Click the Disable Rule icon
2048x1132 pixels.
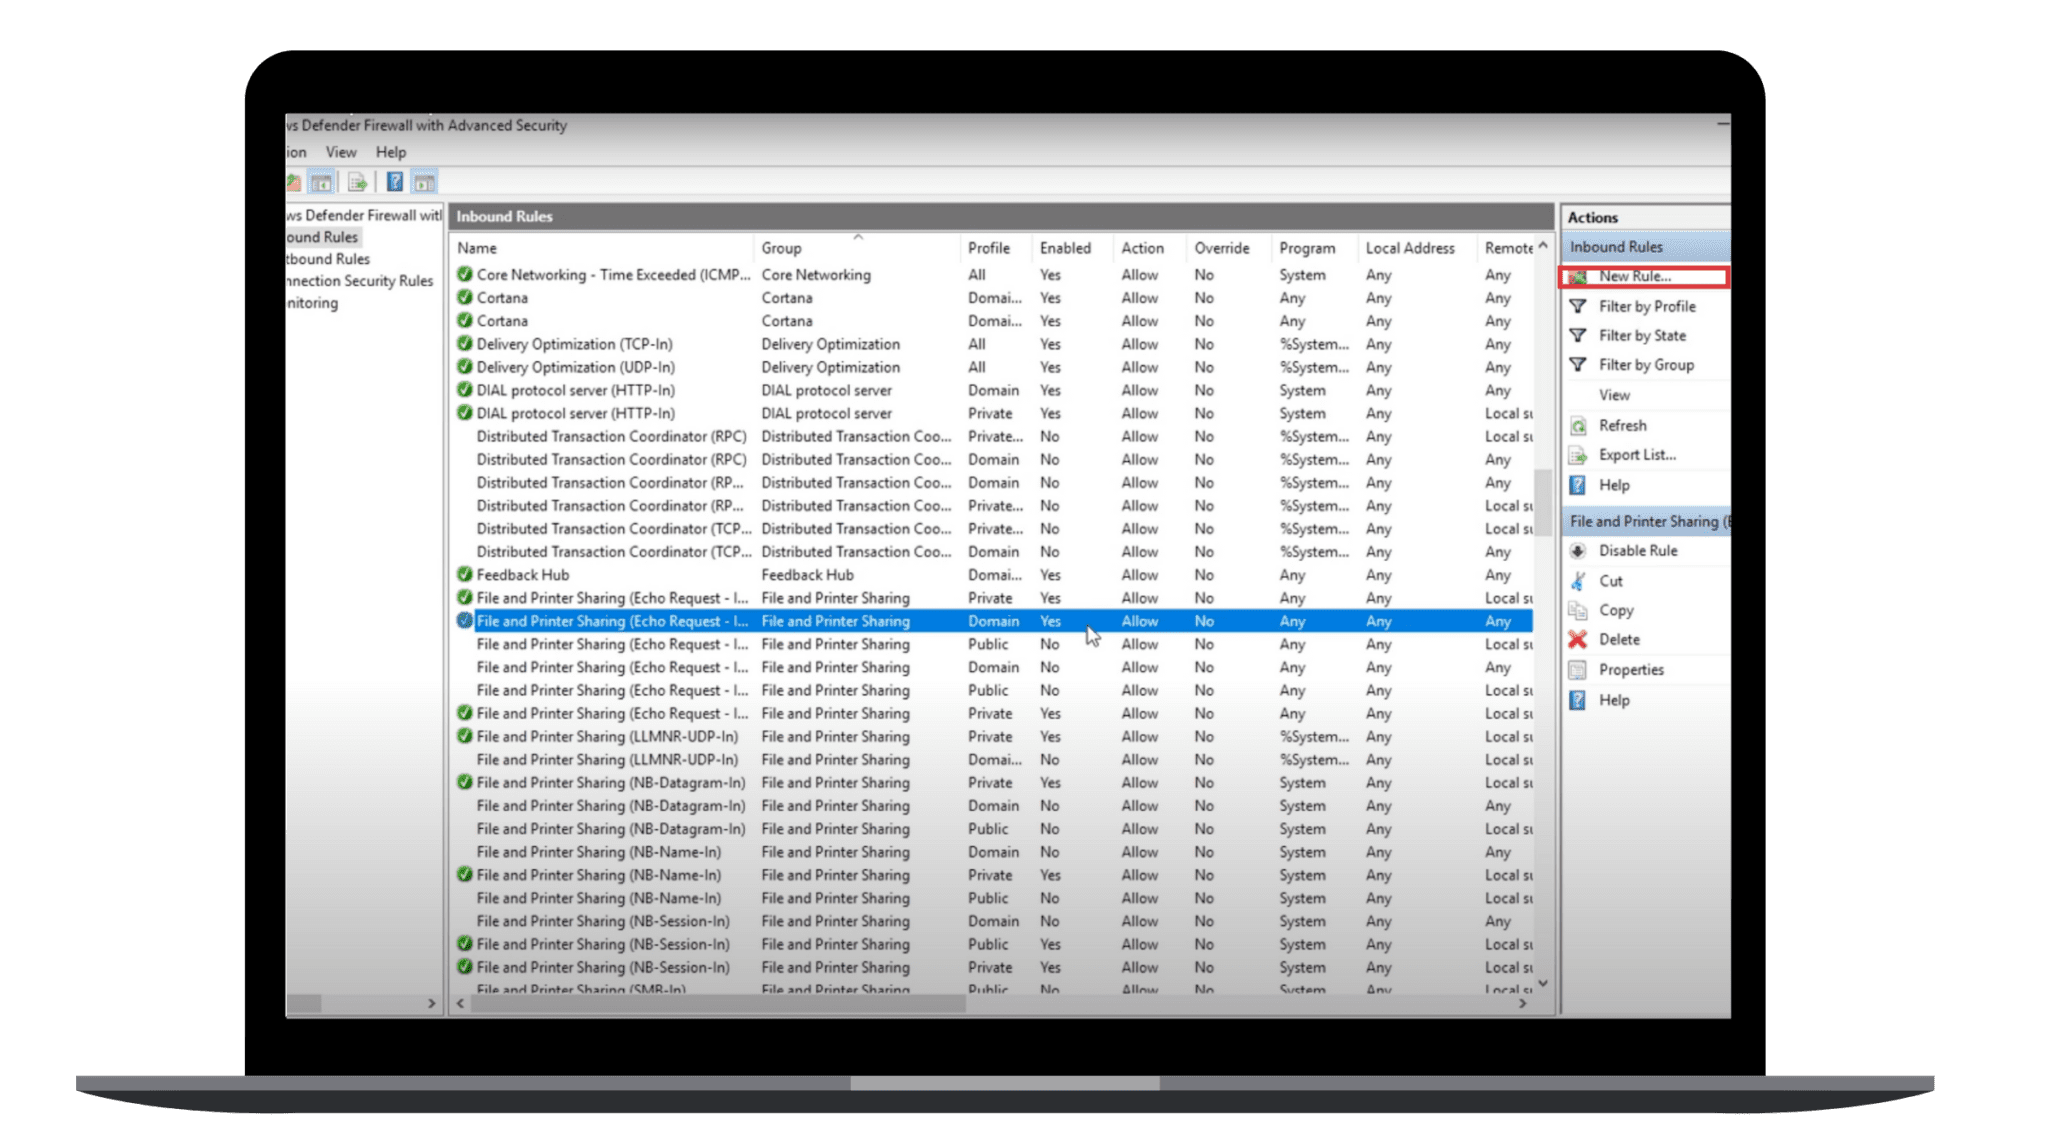coord(1578,551)
